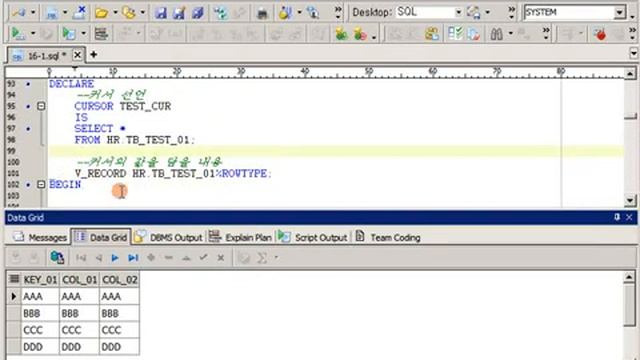The height and width of the screenshot is (360, 640).
Task: Click the minus delete record button
Action: click(169, 258)
